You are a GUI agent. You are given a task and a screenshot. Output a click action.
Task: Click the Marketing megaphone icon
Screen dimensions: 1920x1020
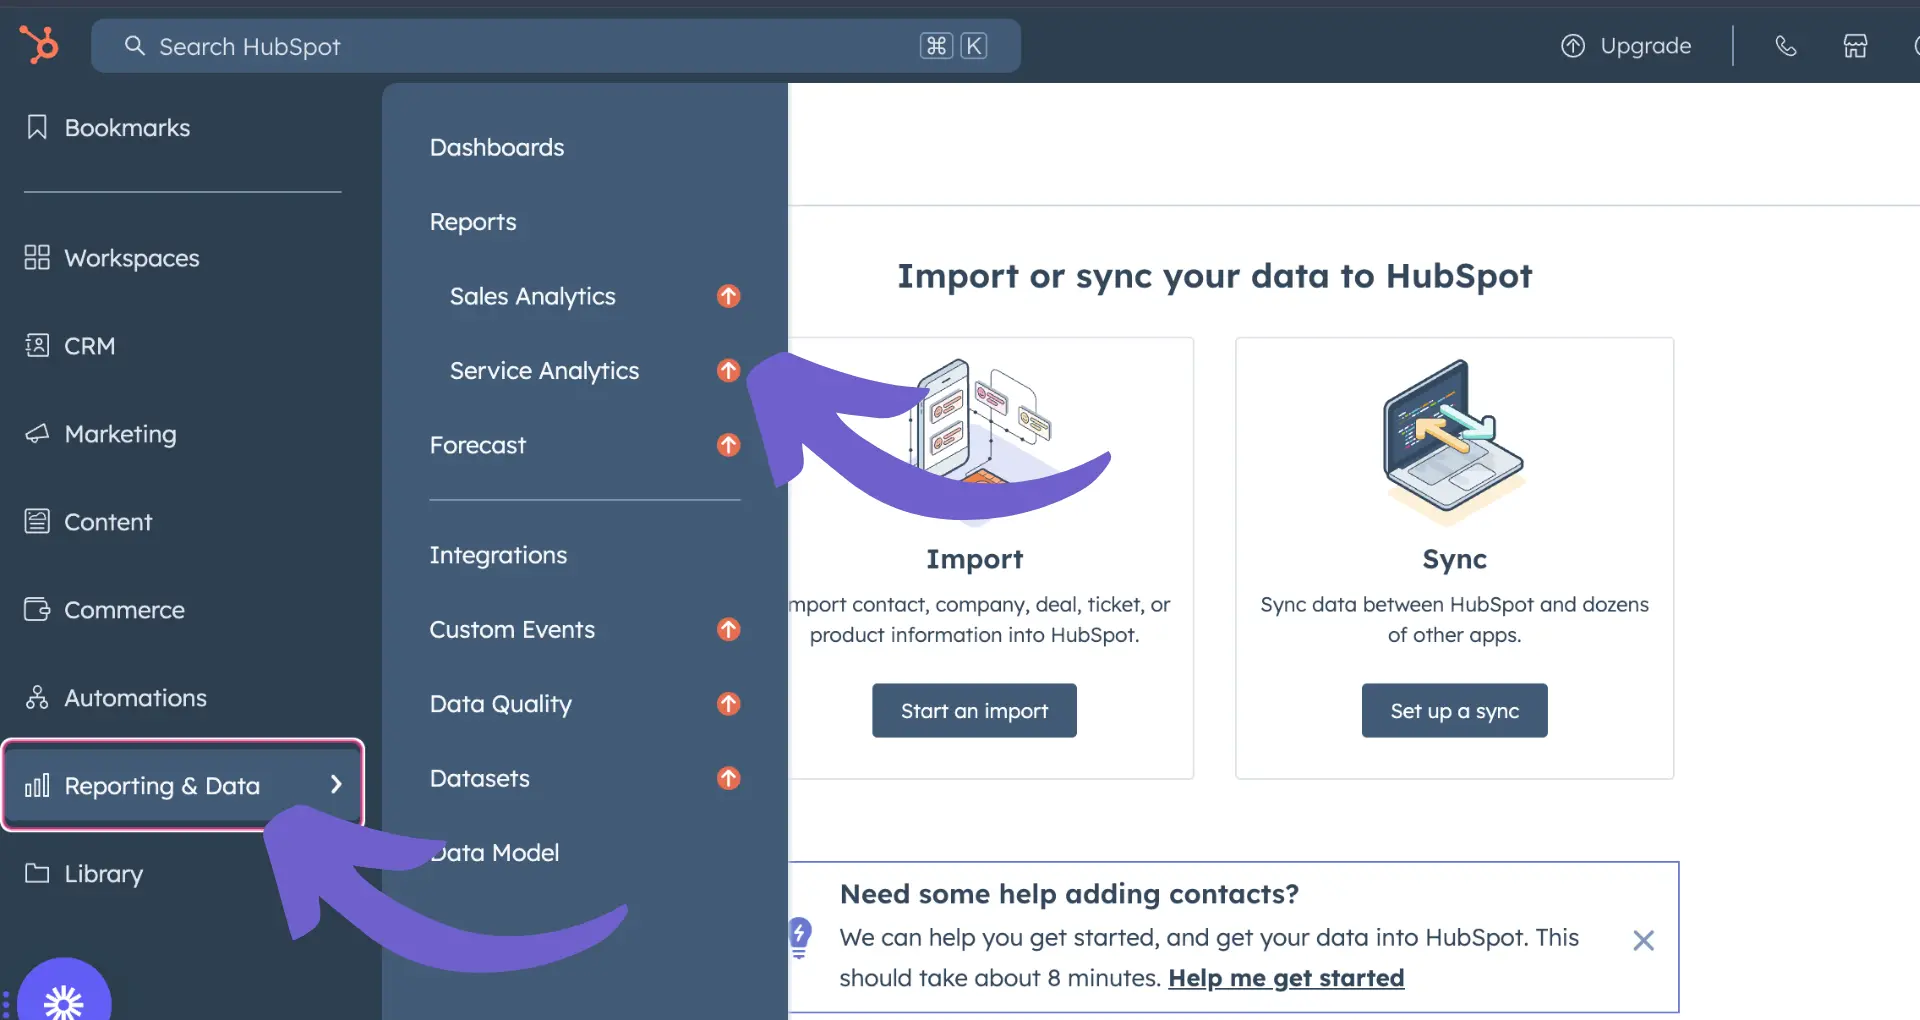pyautogui.click(x=37, y=434)
